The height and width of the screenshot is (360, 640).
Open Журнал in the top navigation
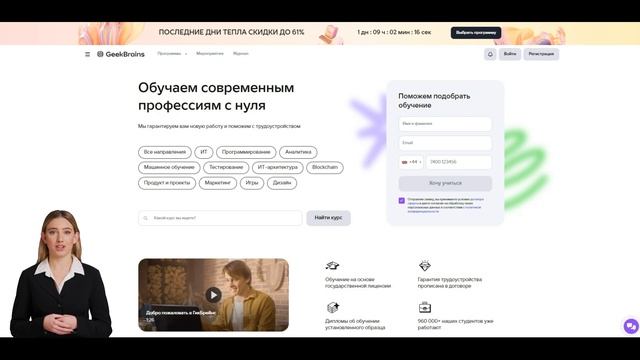(x=241, y=54)
